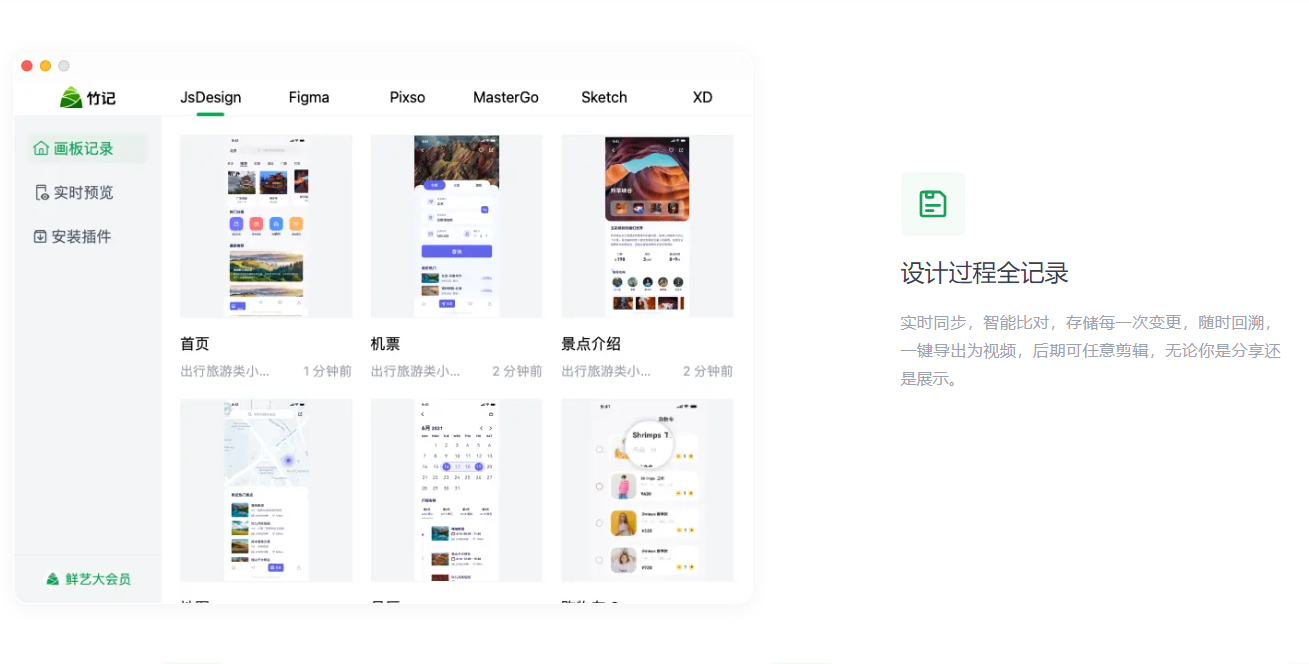1309x664 pixels.
Task: Open 实时预览 via its preview icon
Action: pos(41,193)
